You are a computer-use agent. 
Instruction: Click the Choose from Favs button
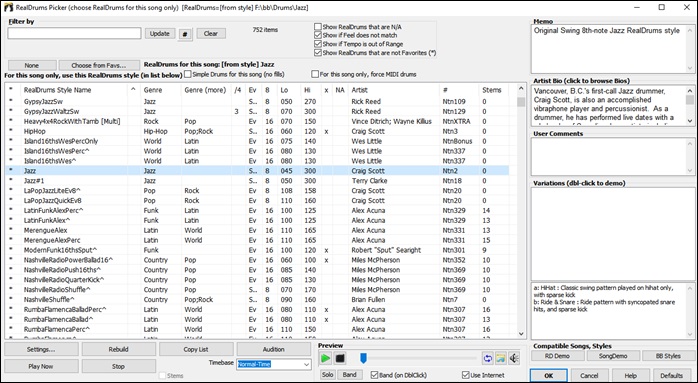tap(99, 65)
